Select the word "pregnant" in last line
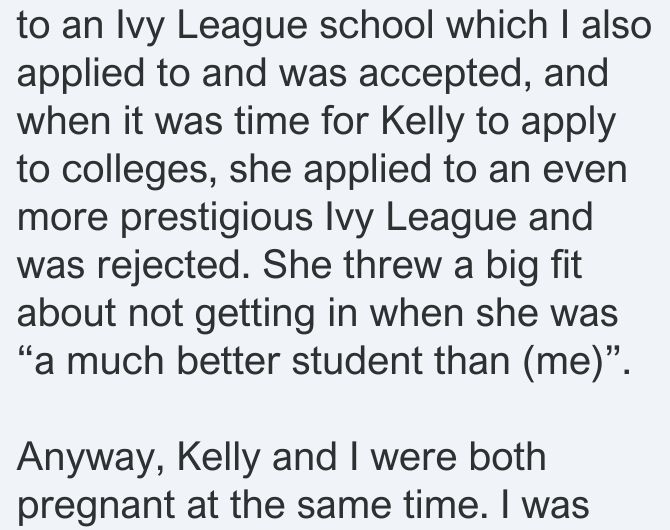The image size is (670, 530). 96,507
